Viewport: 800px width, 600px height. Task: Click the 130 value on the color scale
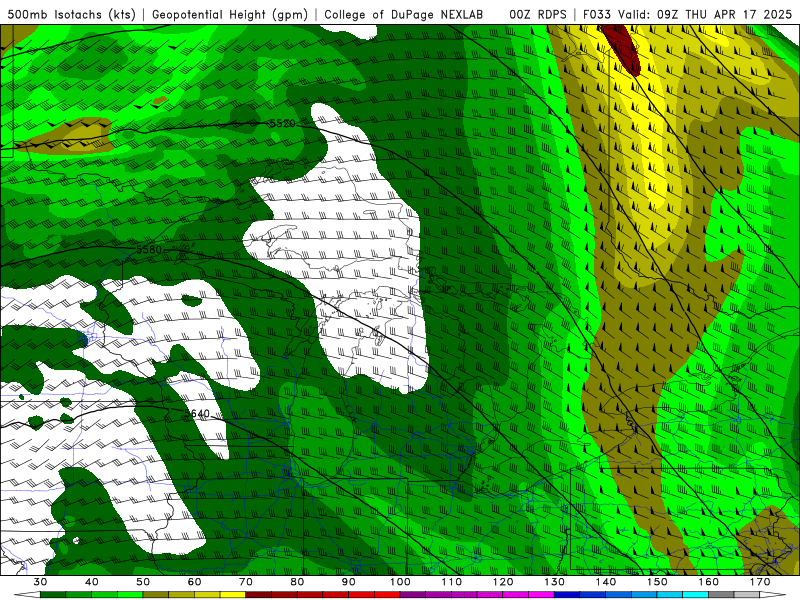(x=554, y=582)
